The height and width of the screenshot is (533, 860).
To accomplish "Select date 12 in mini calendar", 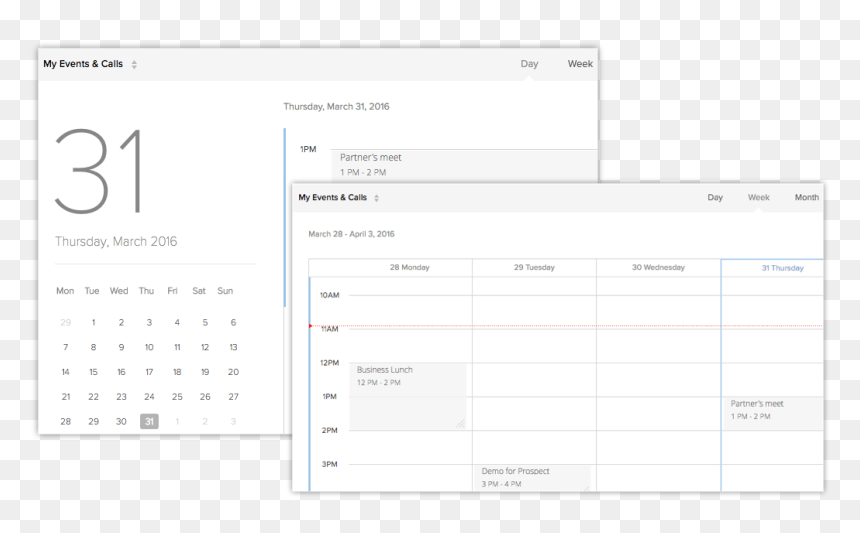I will point(205,347).
